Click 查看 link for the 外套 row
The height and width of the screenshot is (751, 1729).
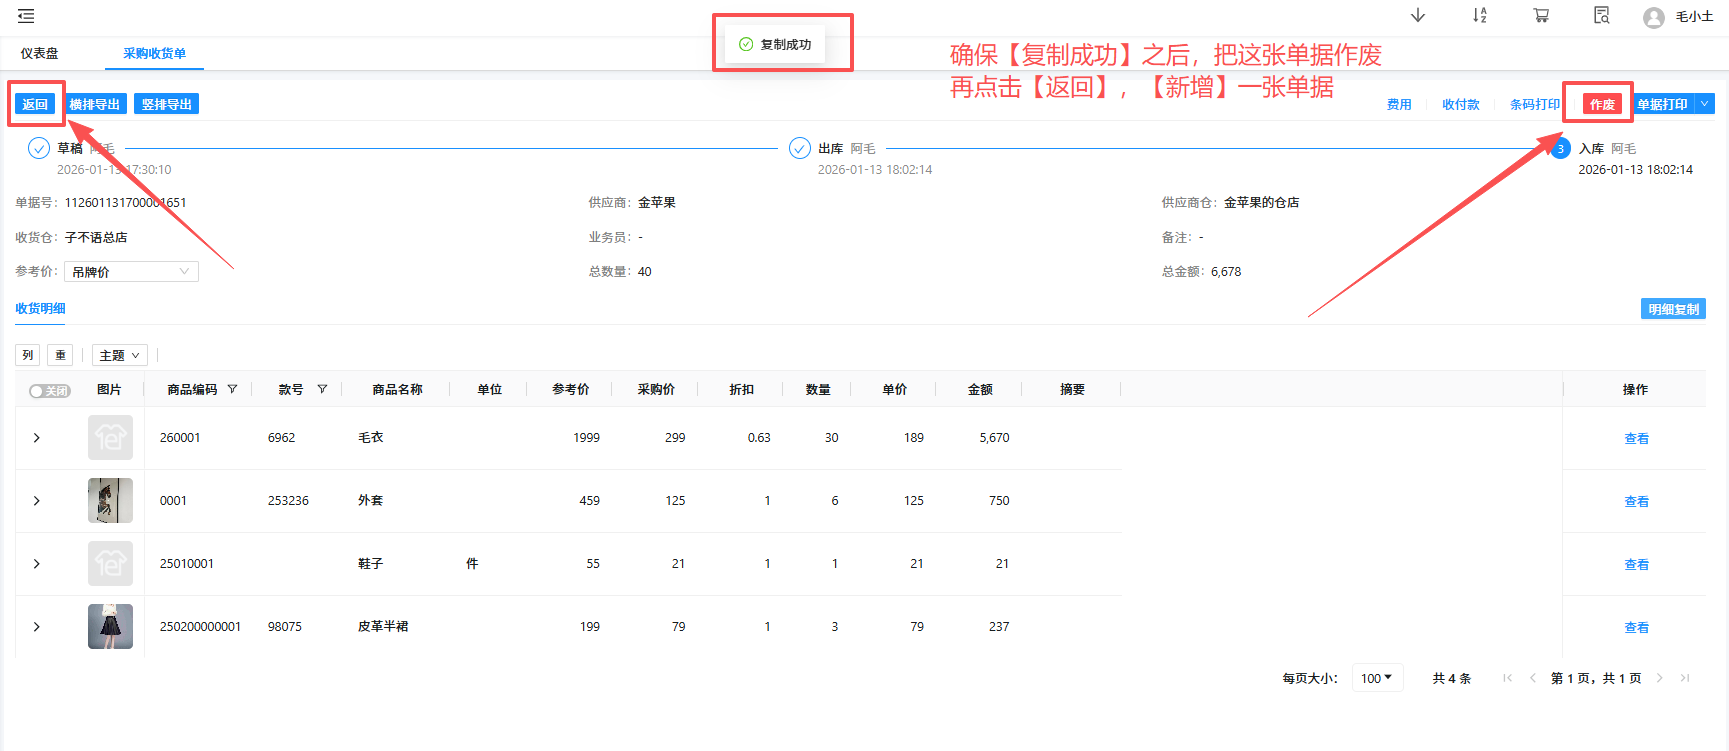(1636, 502)
